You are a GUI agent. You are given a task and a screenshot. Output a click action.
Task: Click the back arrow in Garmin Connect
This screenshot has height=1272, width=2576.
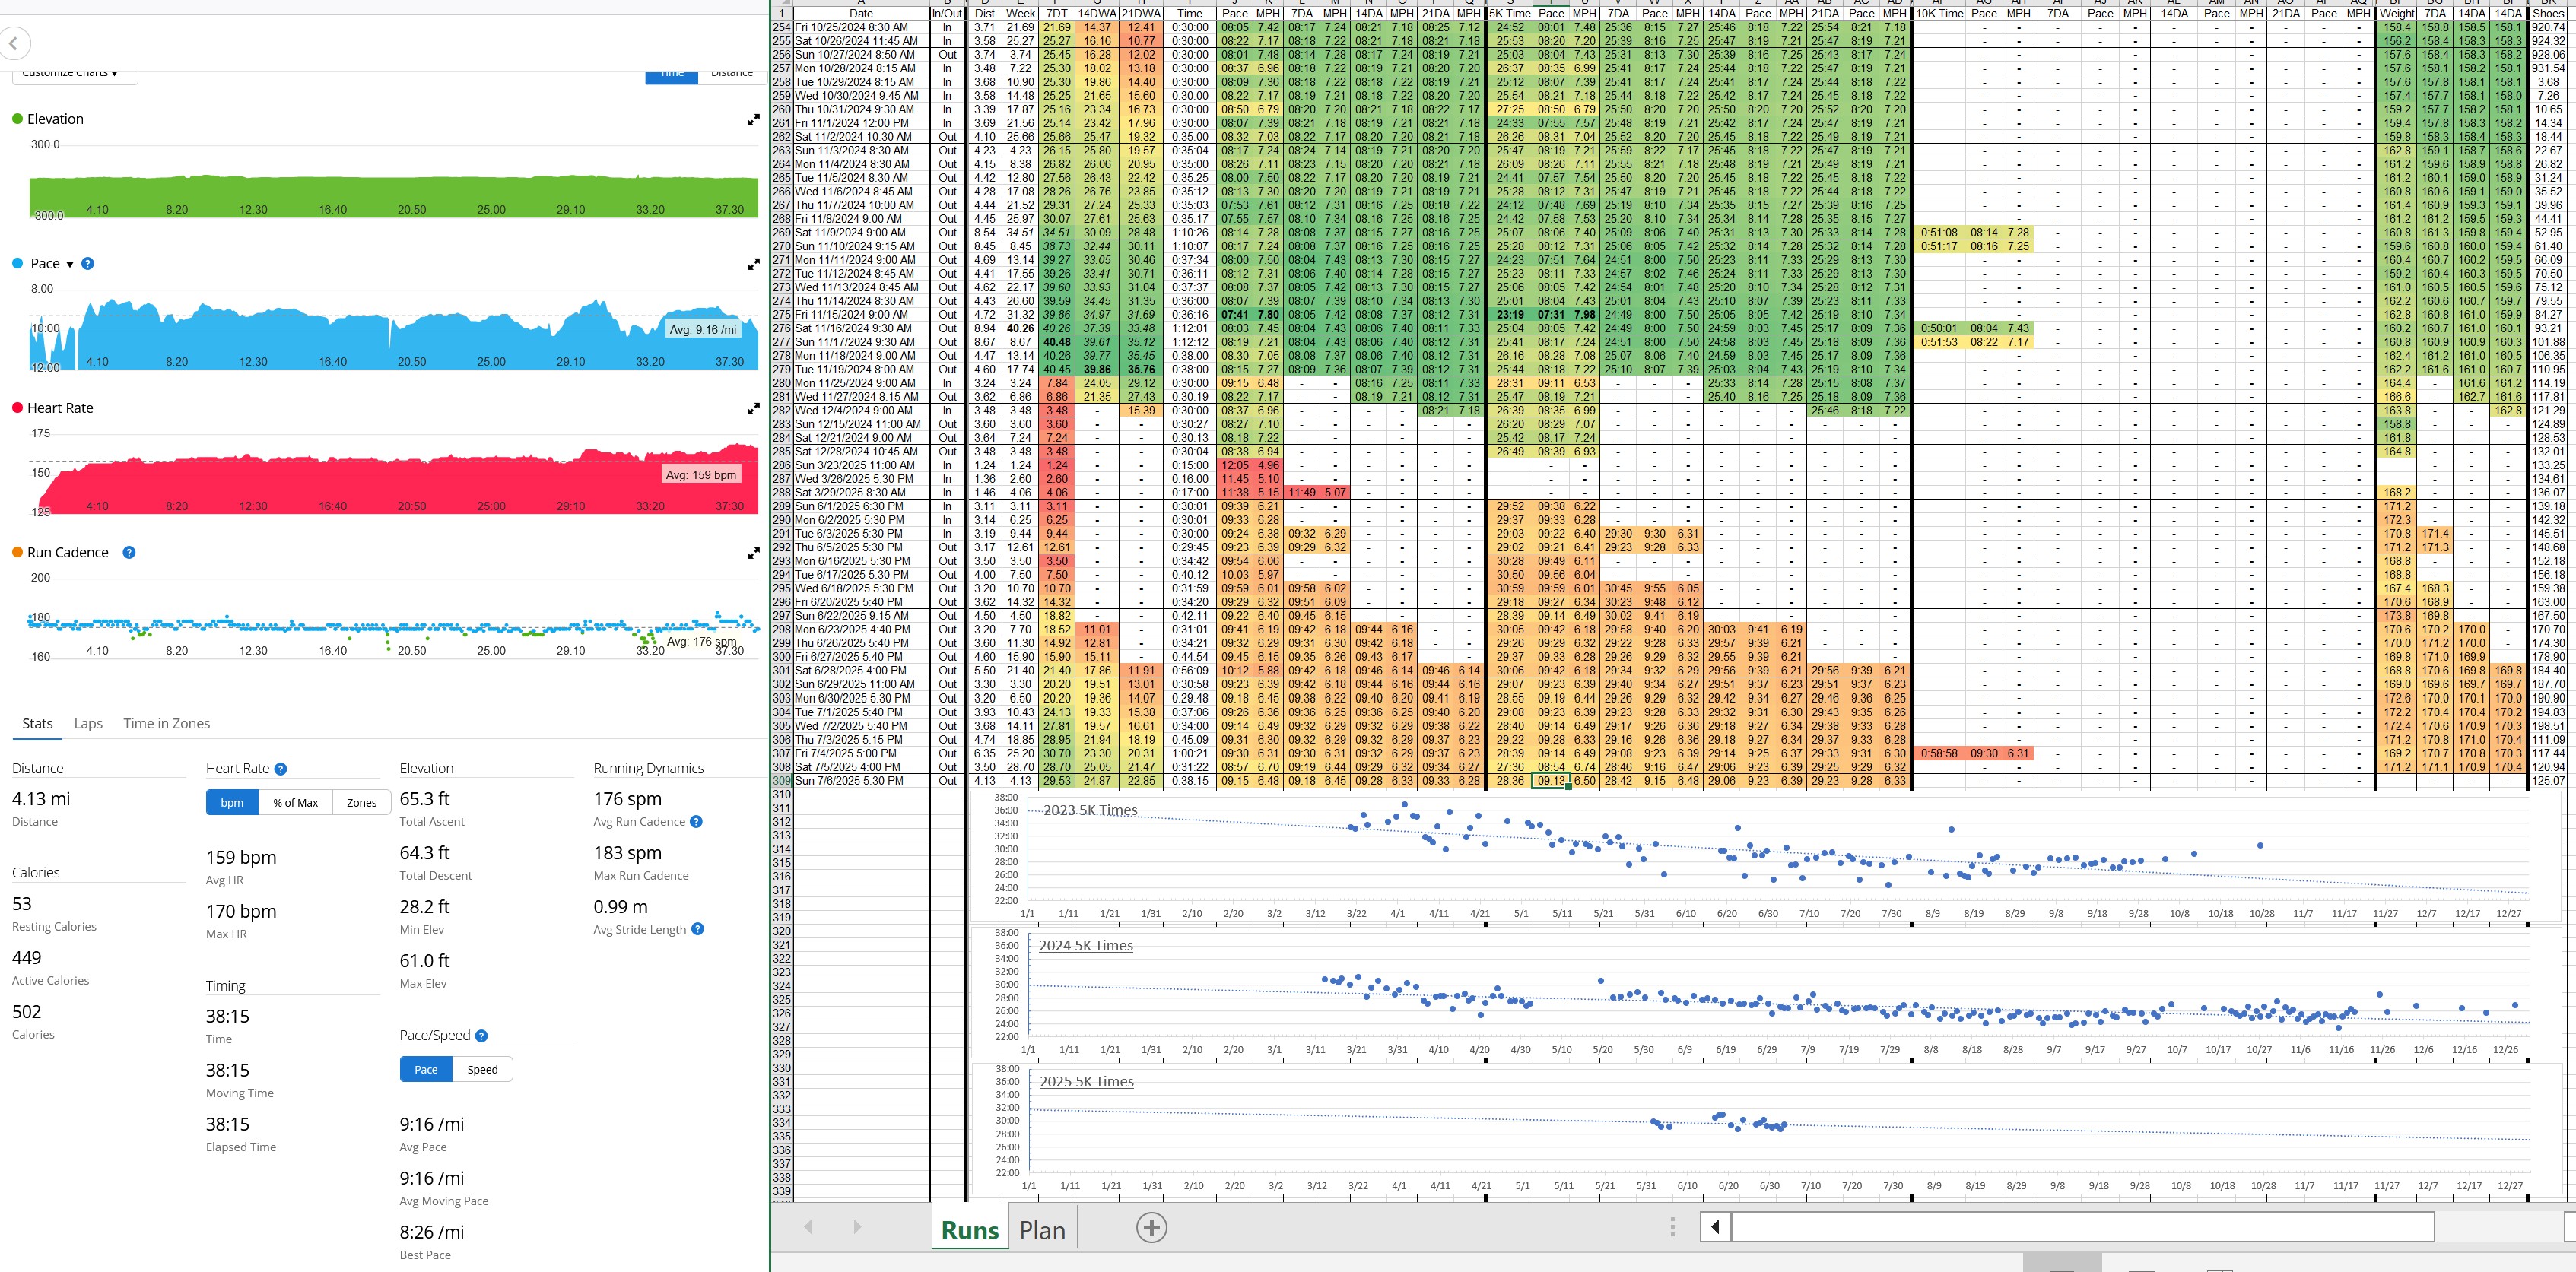(14, 44)
